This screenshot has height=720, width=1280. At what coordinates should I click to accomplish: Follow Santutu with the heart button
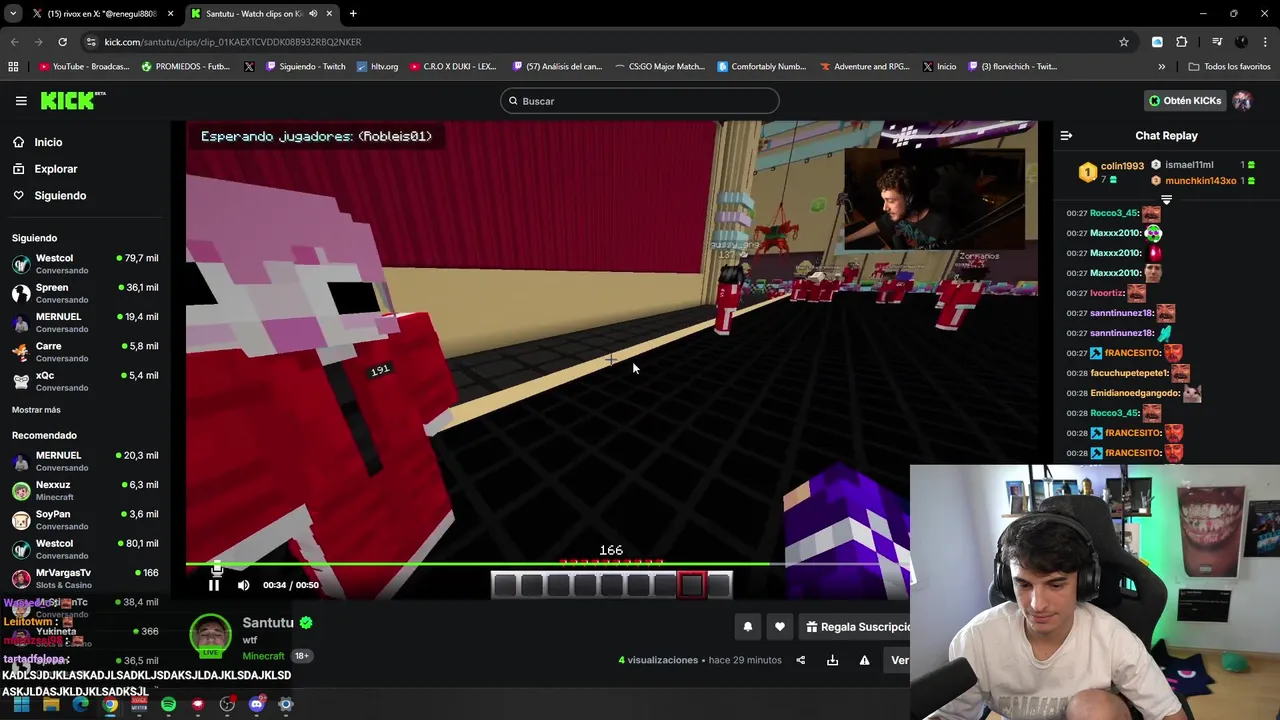coord(780,627)
